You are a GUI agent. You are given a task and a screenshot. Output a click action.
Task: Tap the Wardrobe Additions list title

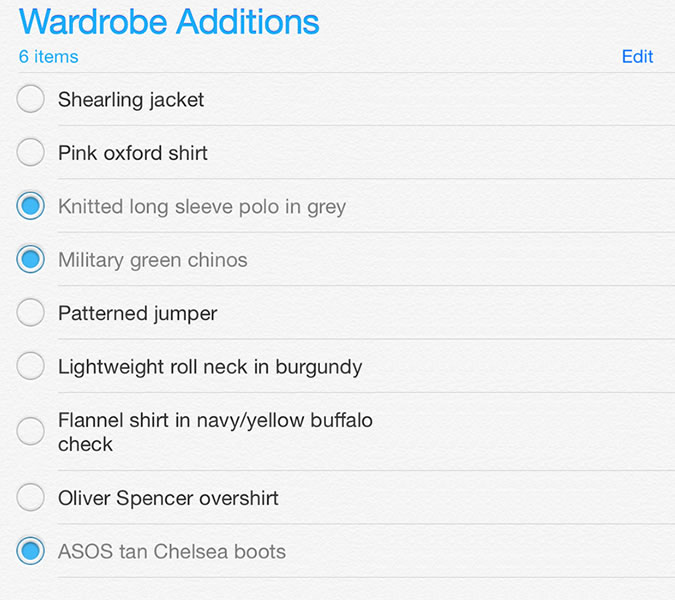click(x=169, y=22)
